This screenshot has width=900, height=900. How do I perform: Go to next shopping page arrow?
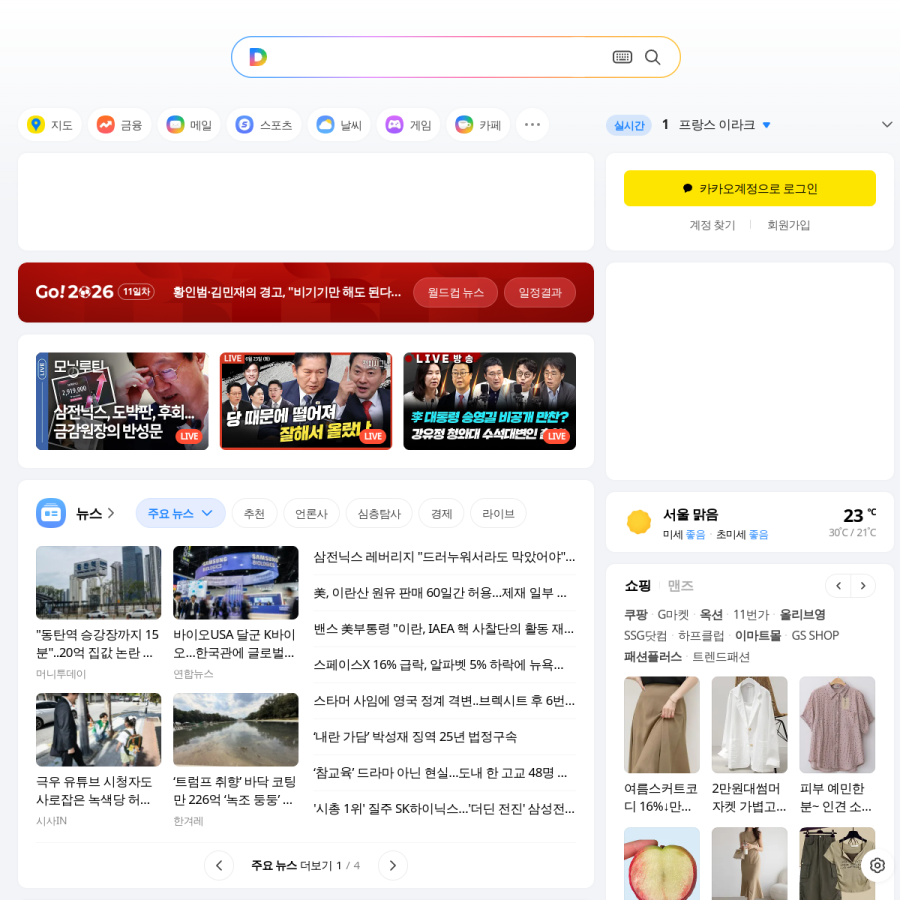863,585
